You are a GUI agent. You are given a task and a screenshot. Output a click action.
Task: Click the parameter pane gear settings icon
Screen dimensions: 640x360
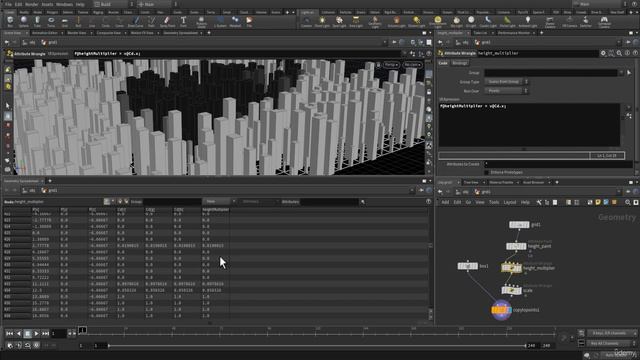click(x=603, y=53)
